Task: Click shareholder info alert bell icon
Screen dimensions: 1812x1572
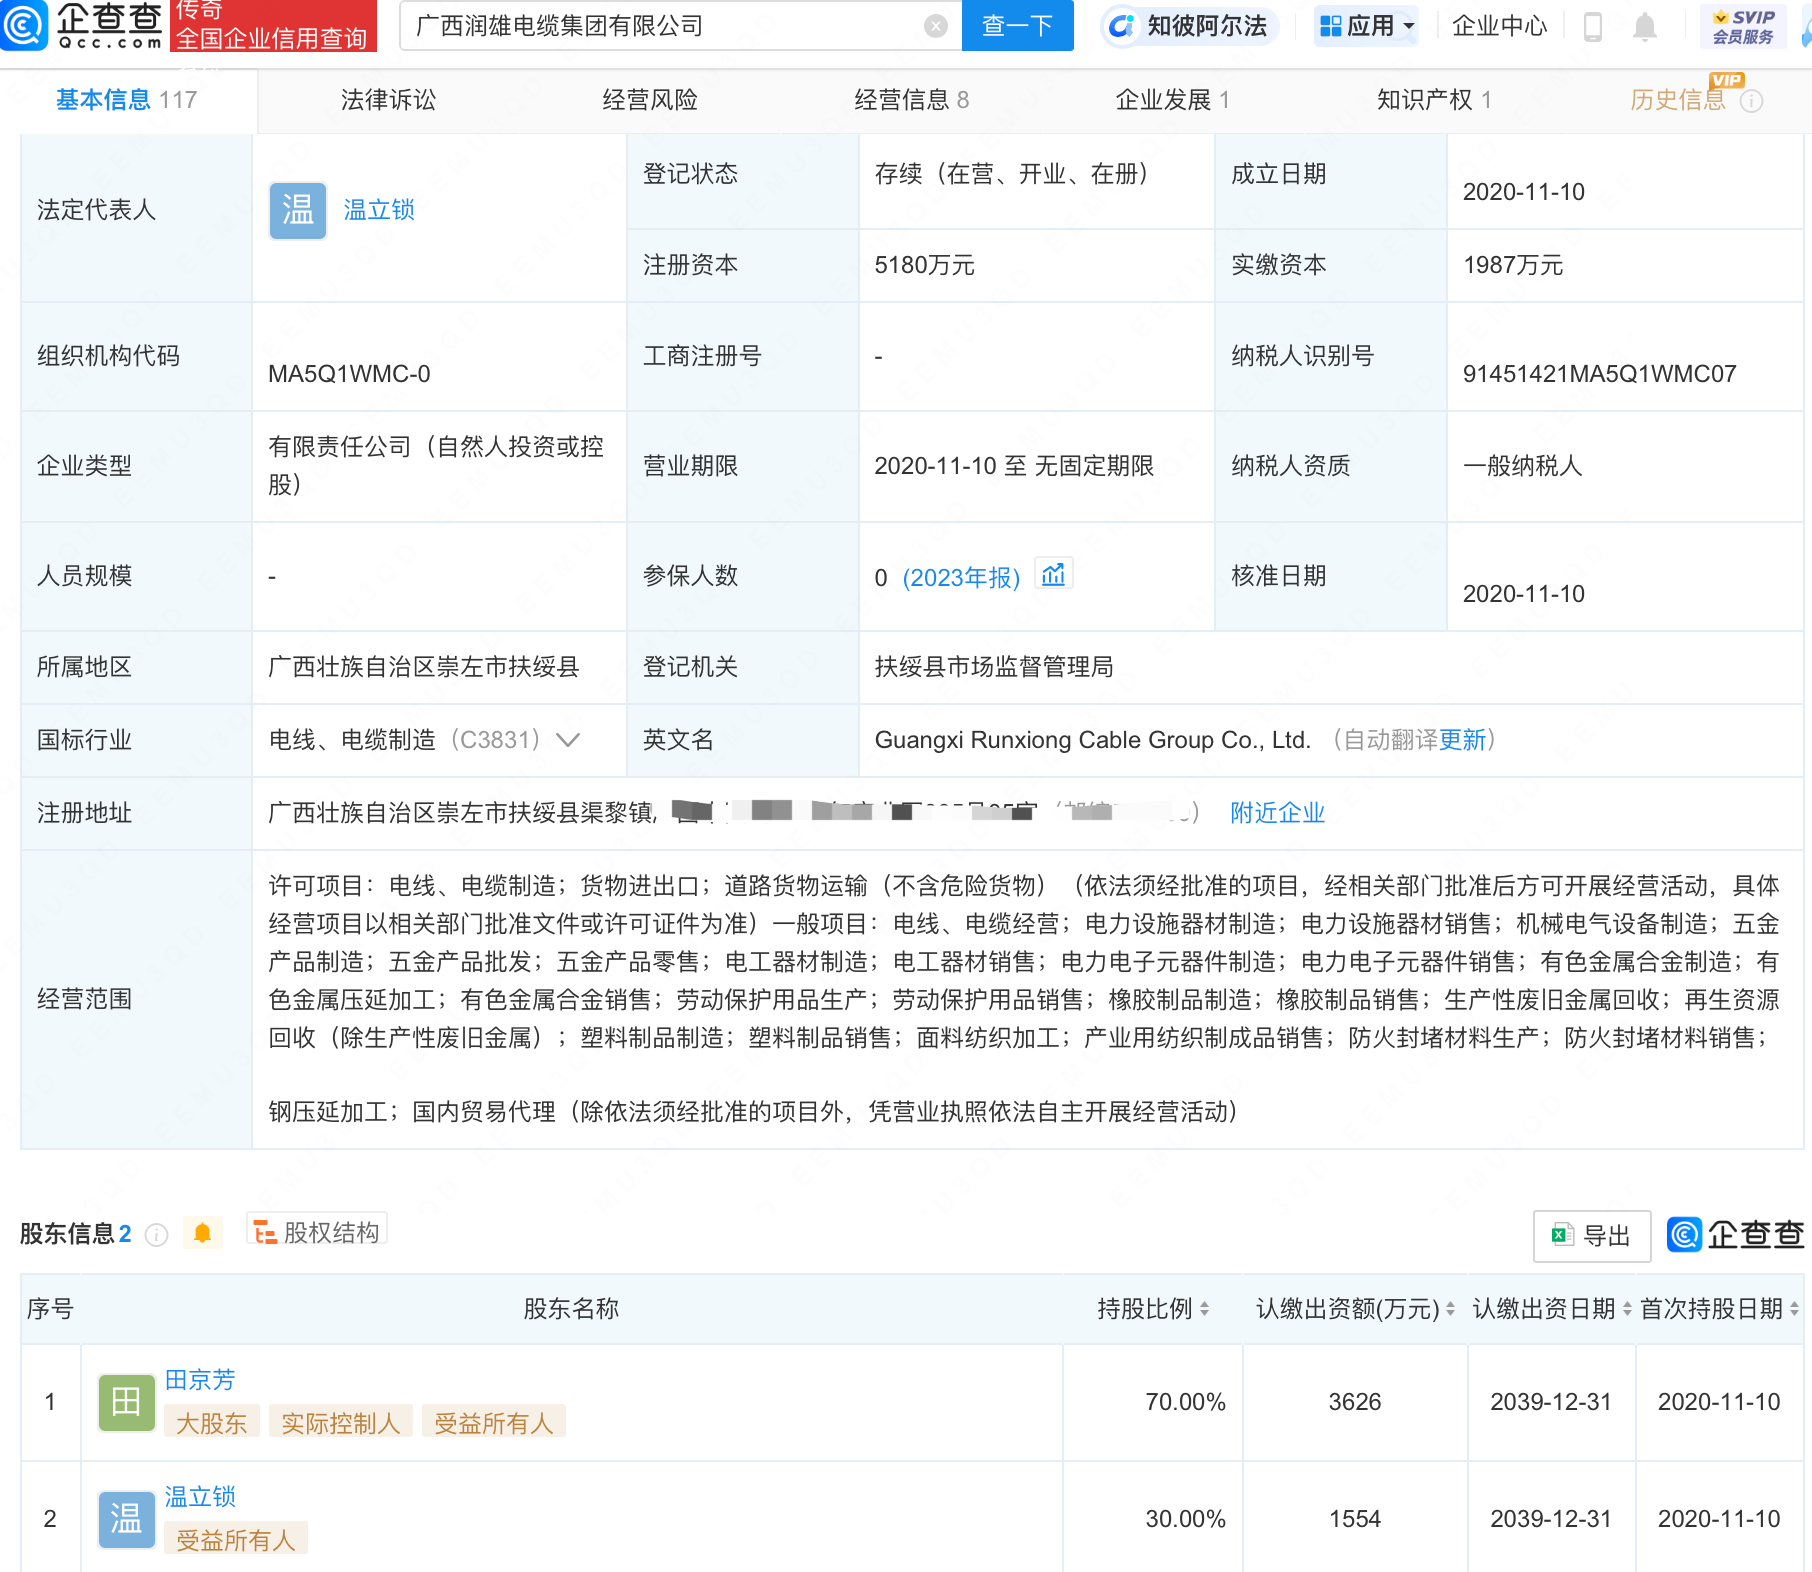Action: point(202,1233)
